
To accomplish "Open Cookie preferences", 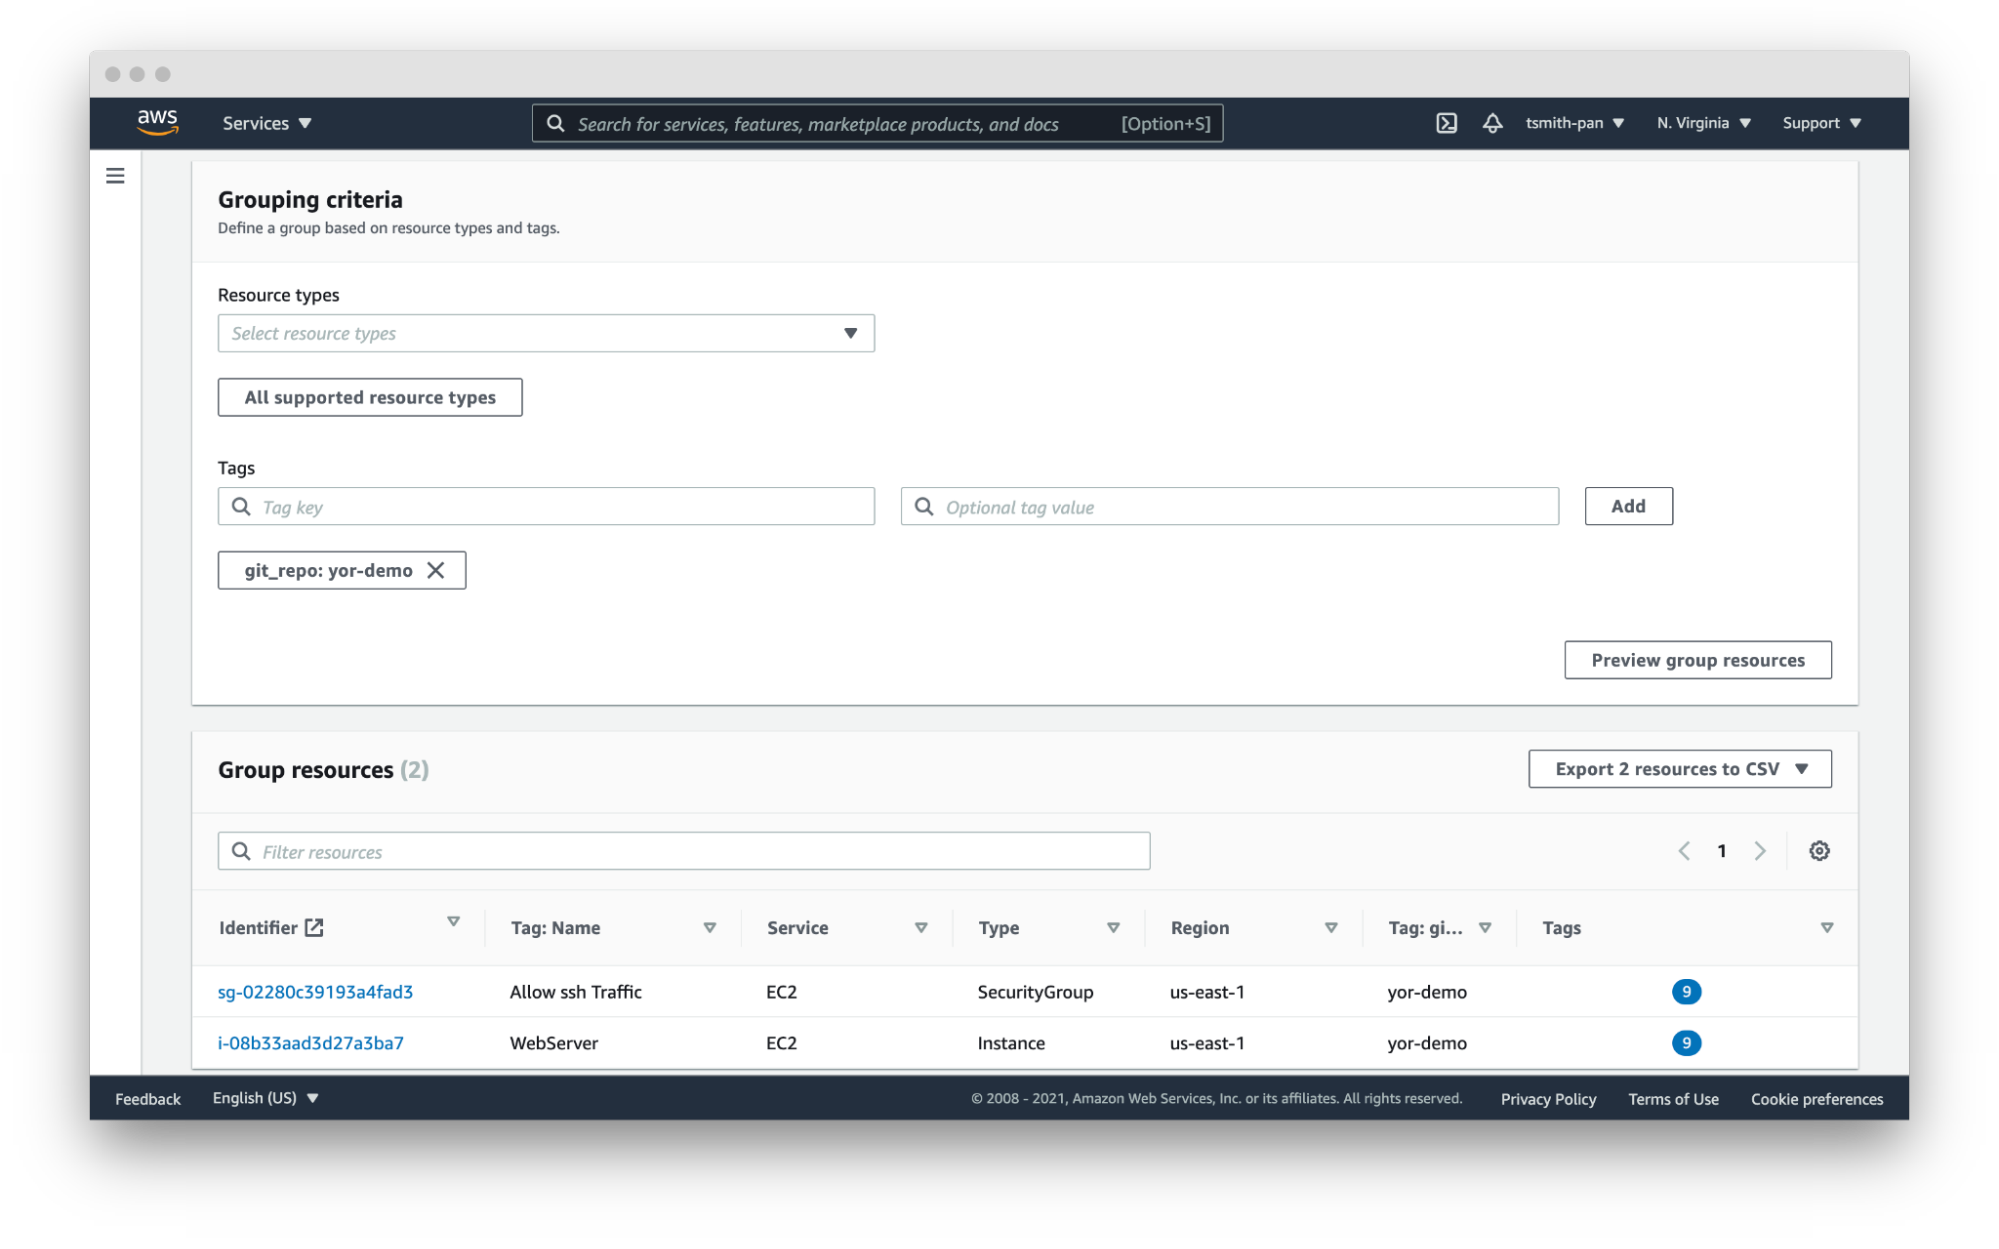I will tap(1816, 1099).
